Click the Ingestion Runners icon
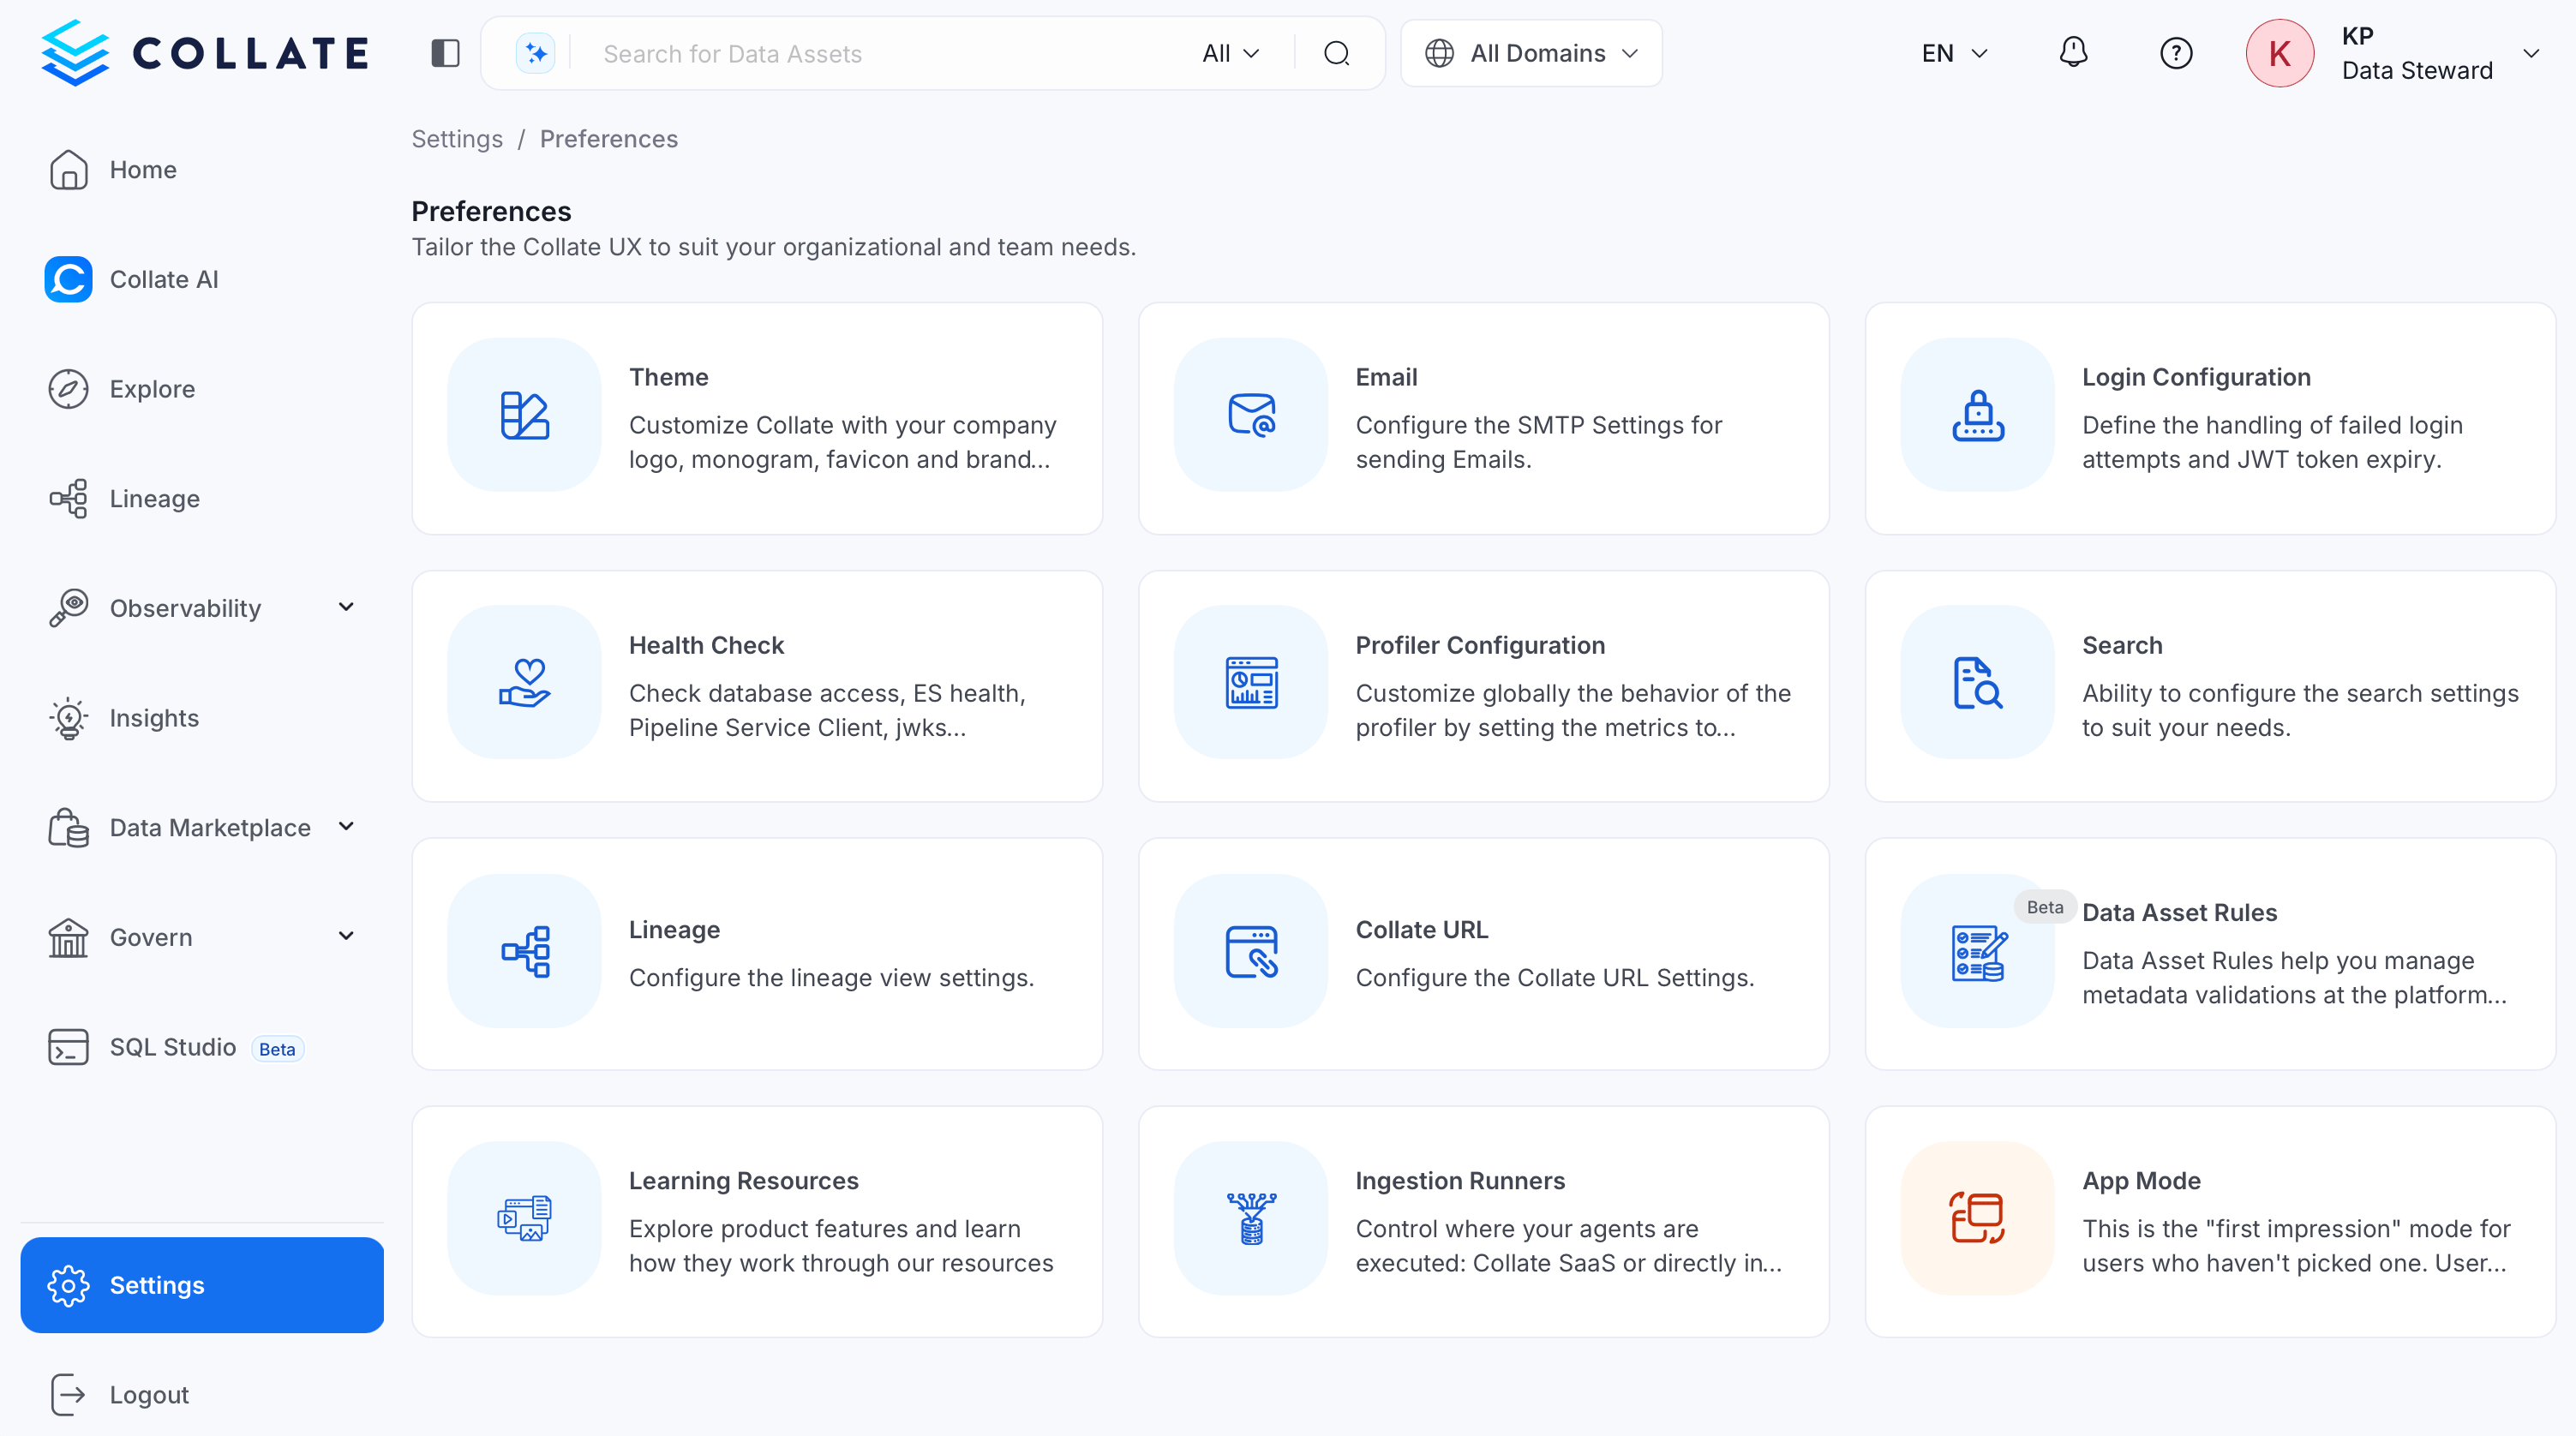Screen dimensions: 2576x1436 (x=1251, y=1218)
